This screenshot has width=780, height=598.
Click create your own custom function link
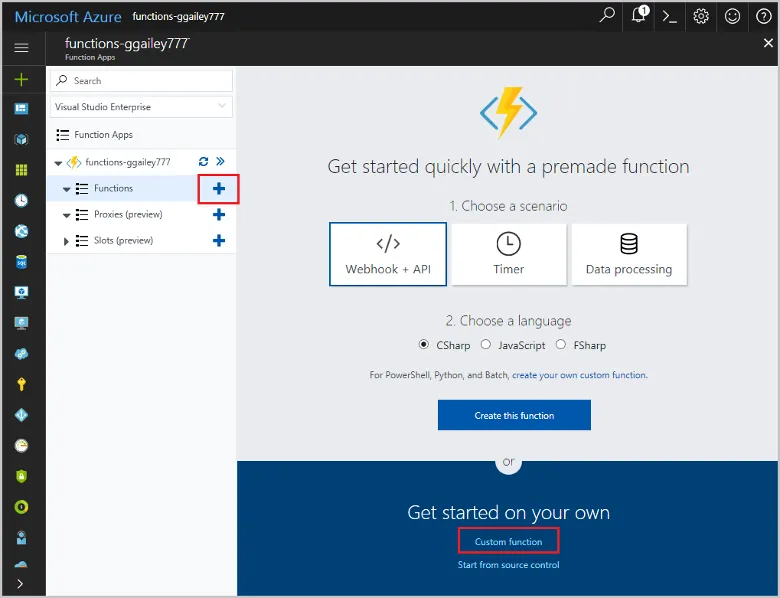580,375
